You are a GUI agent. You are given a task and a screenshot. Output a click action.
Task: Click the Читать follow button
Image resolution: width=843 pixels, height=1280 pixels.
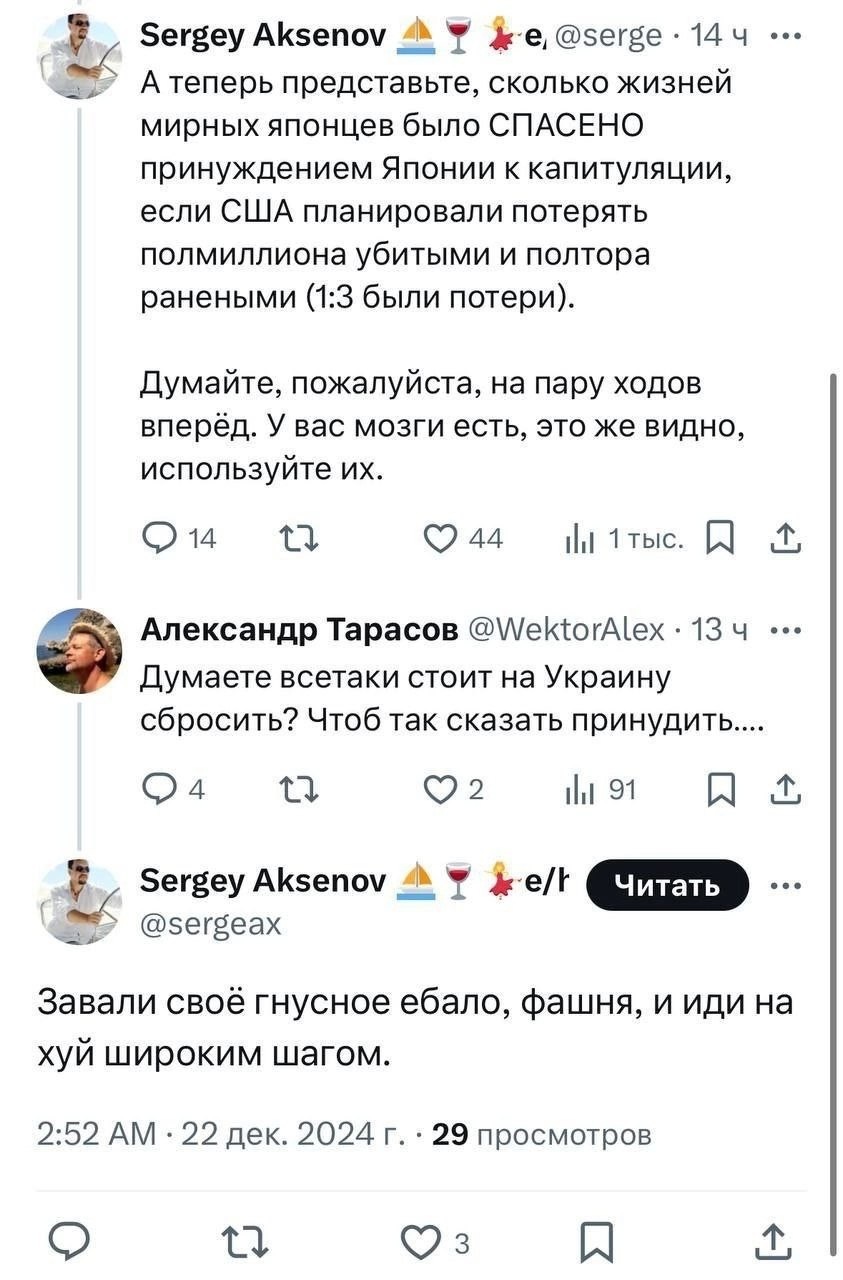point(666,885)
